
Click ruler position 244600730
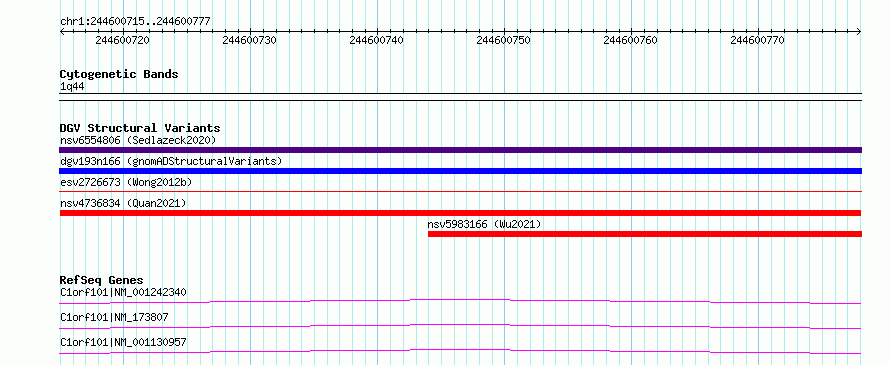click(250, 40)
